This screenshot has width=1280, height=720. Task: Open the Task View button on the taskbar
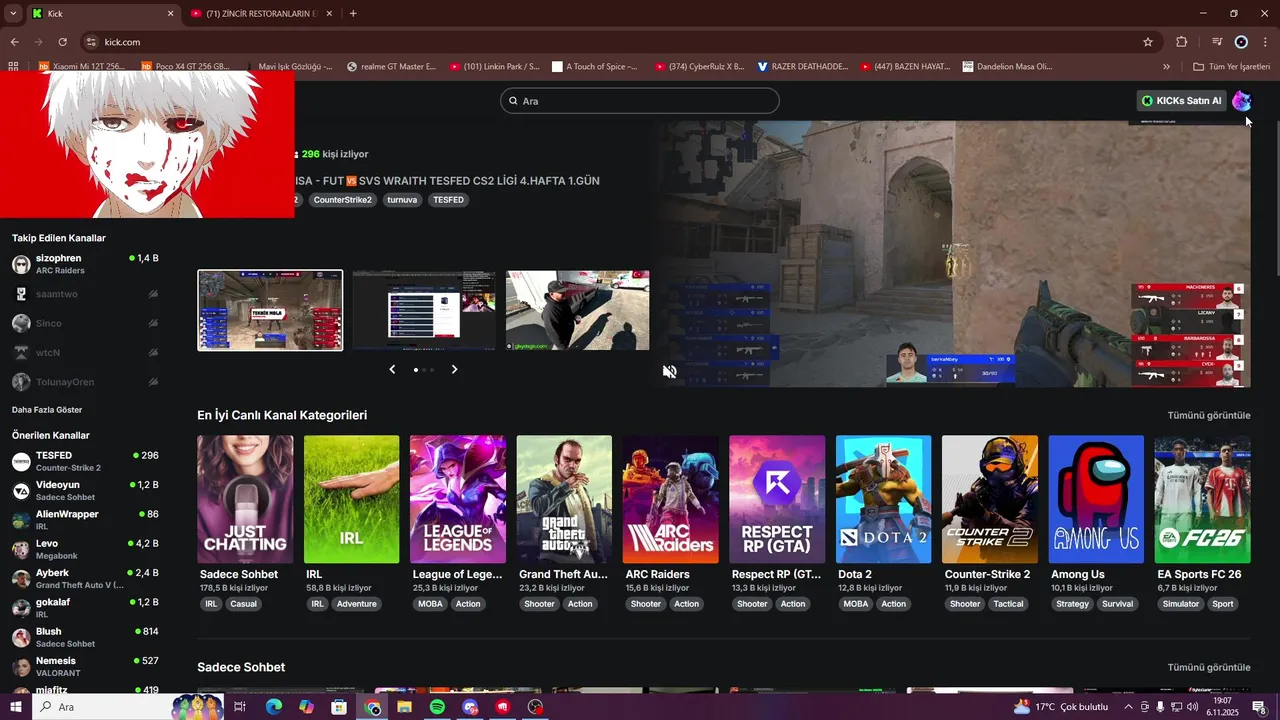click(x=240, y=707)
